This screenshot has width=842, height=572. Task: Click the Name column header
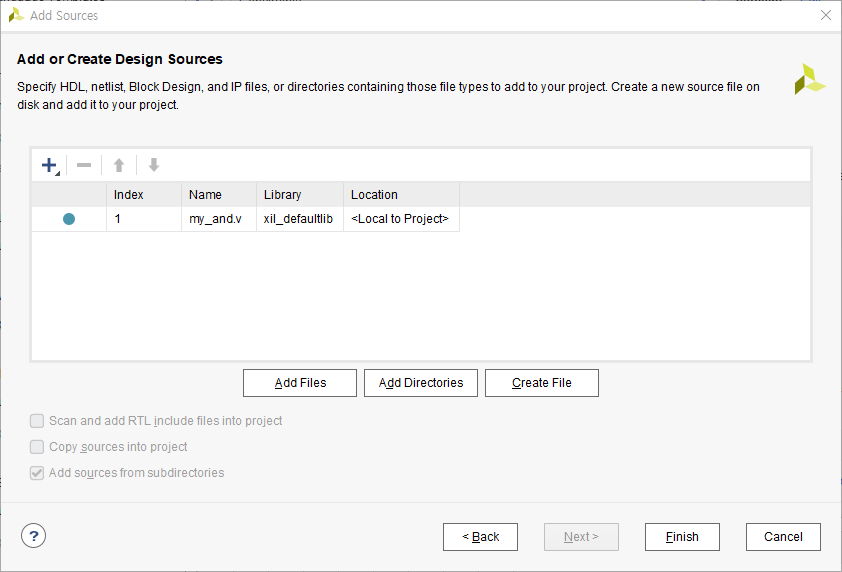[x=219, y=195]
